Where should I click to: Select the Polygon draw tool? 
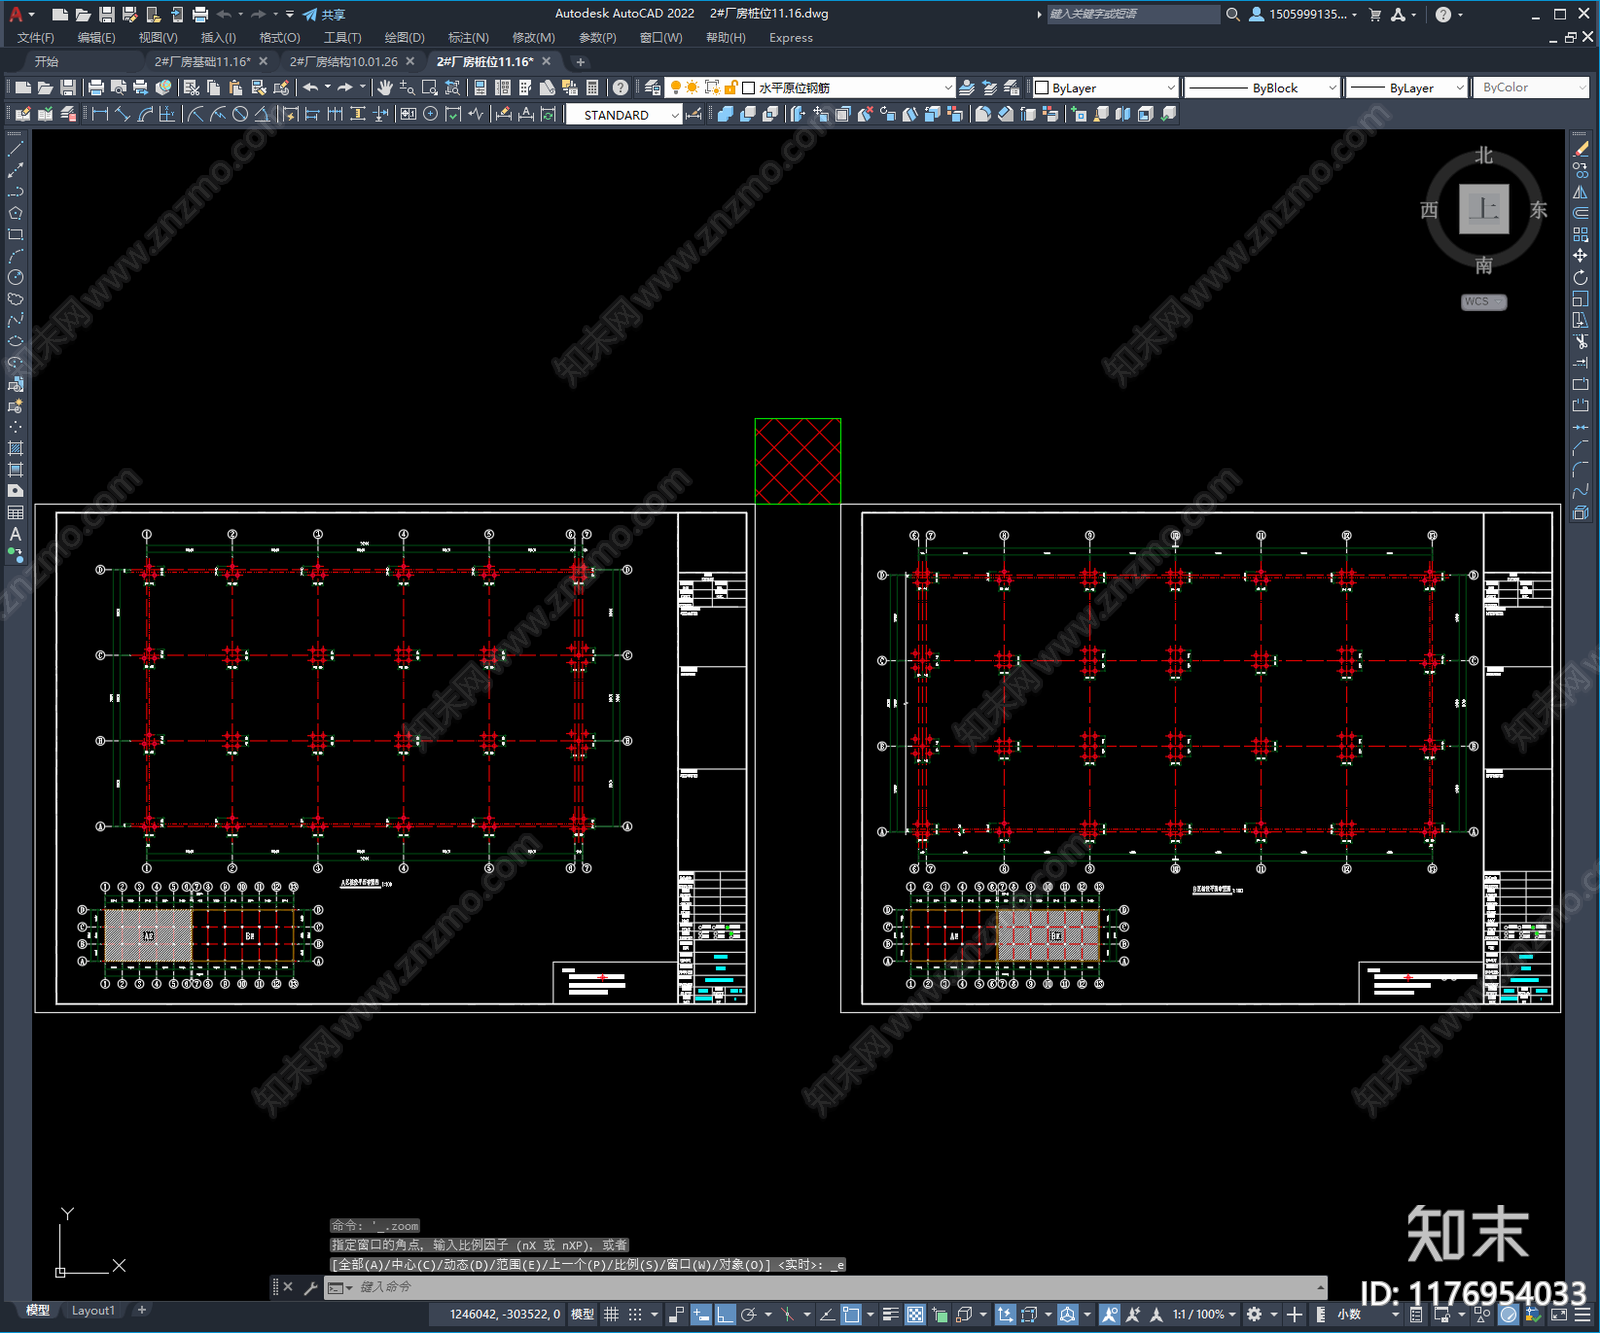pyautogui.click(x=15, y=213)
